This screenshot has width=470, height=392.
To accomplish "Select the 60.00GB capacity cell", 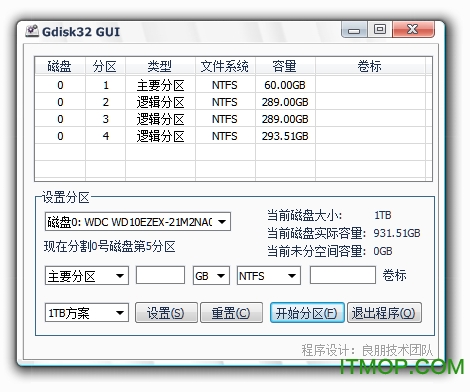I will (x=285, y=85).
